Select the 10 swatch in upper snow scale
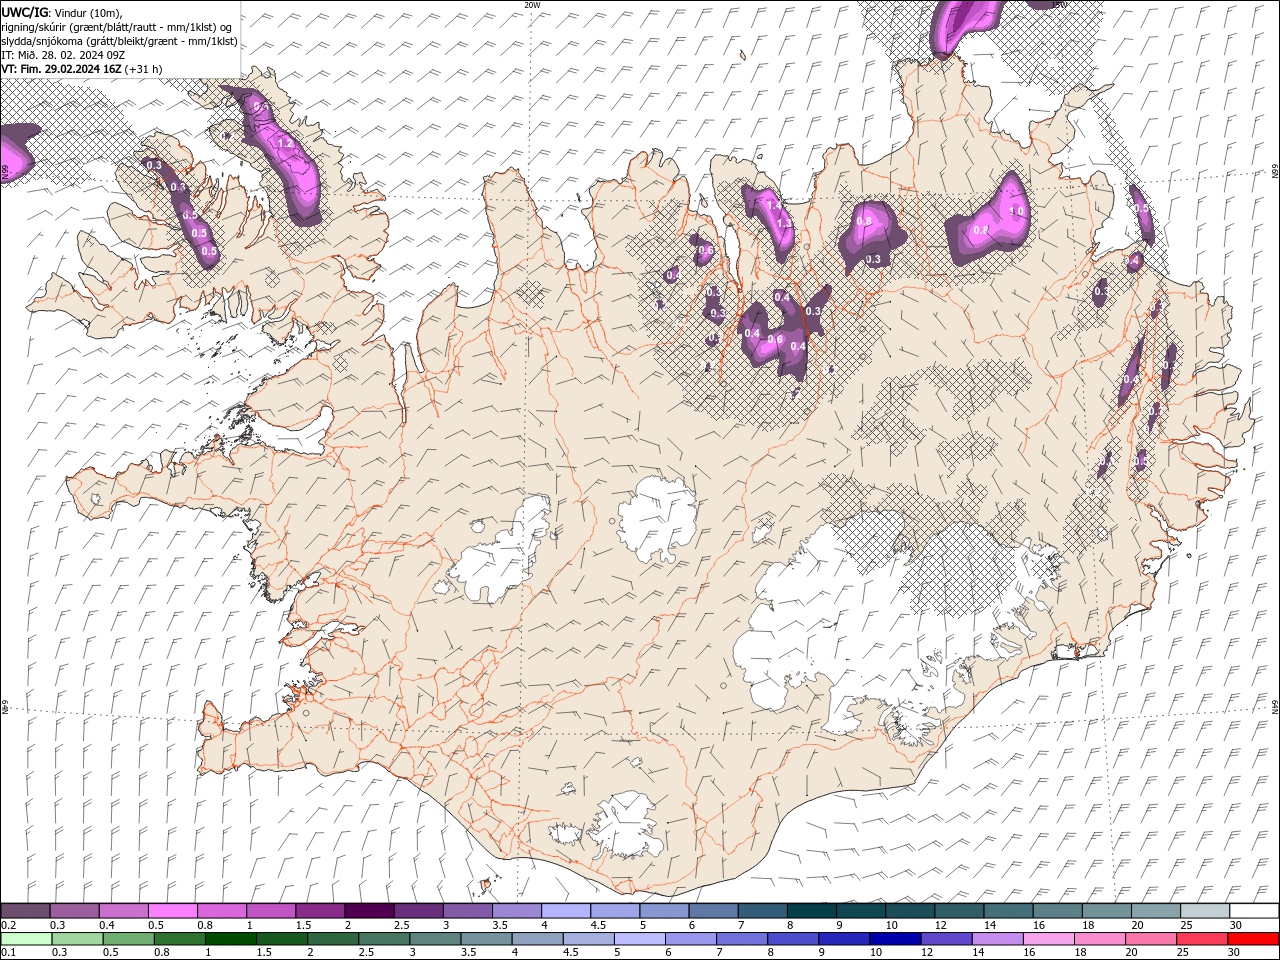 coord(909,911)
